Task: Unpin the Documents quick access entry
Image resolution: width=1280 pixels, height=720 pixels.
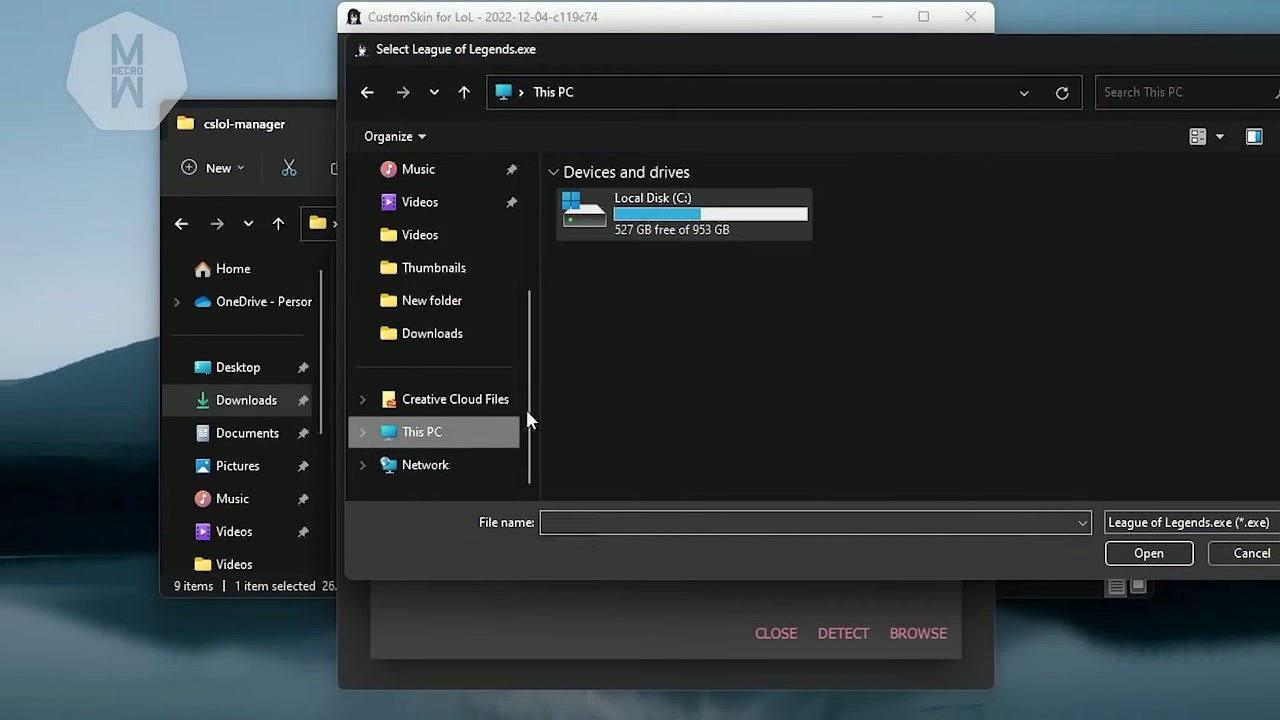Action: (303, 434)
